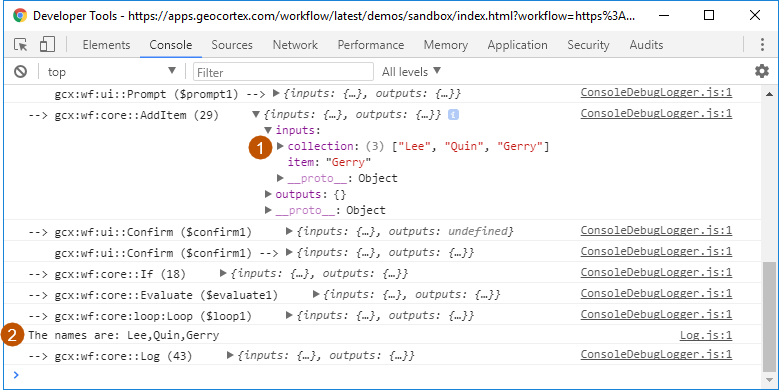Click the gcx:wf:core:loop:Loop ($loop1) label
The image size is (779, 390).
tap(153, 316)
